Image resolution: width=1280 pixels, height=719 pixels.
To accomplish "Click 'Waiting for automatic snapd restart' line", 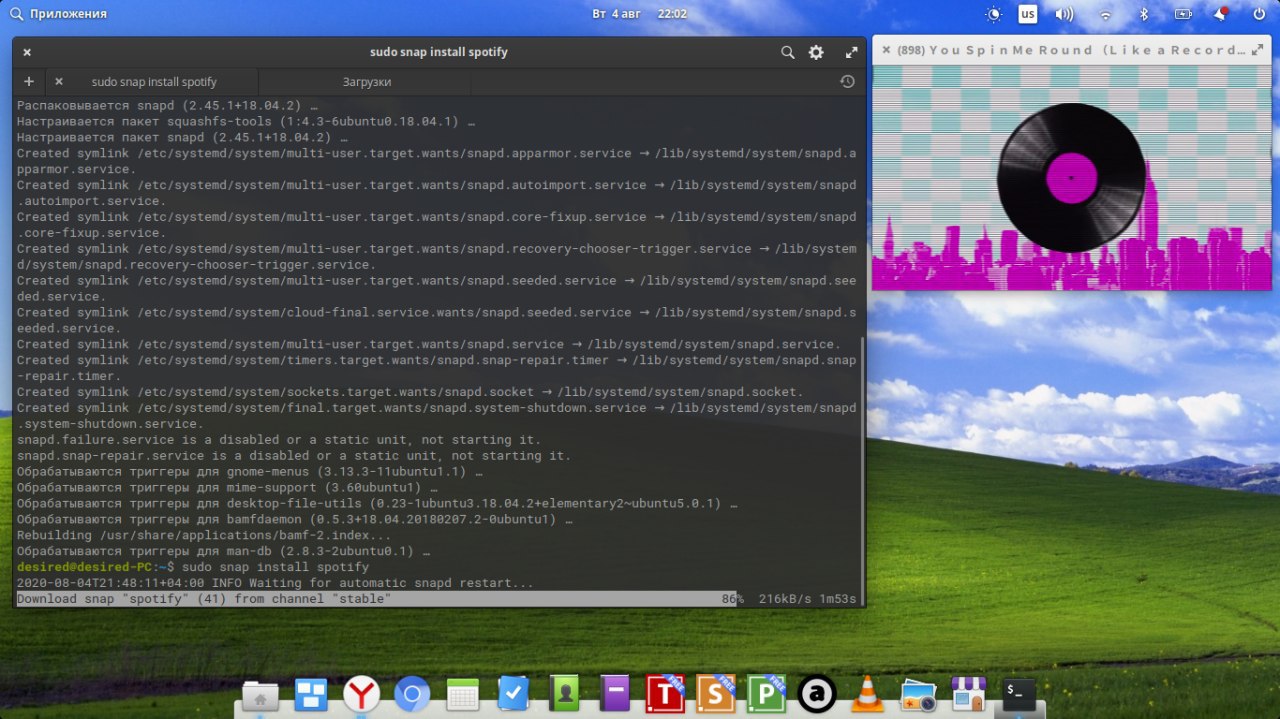I will coord(275,583).
